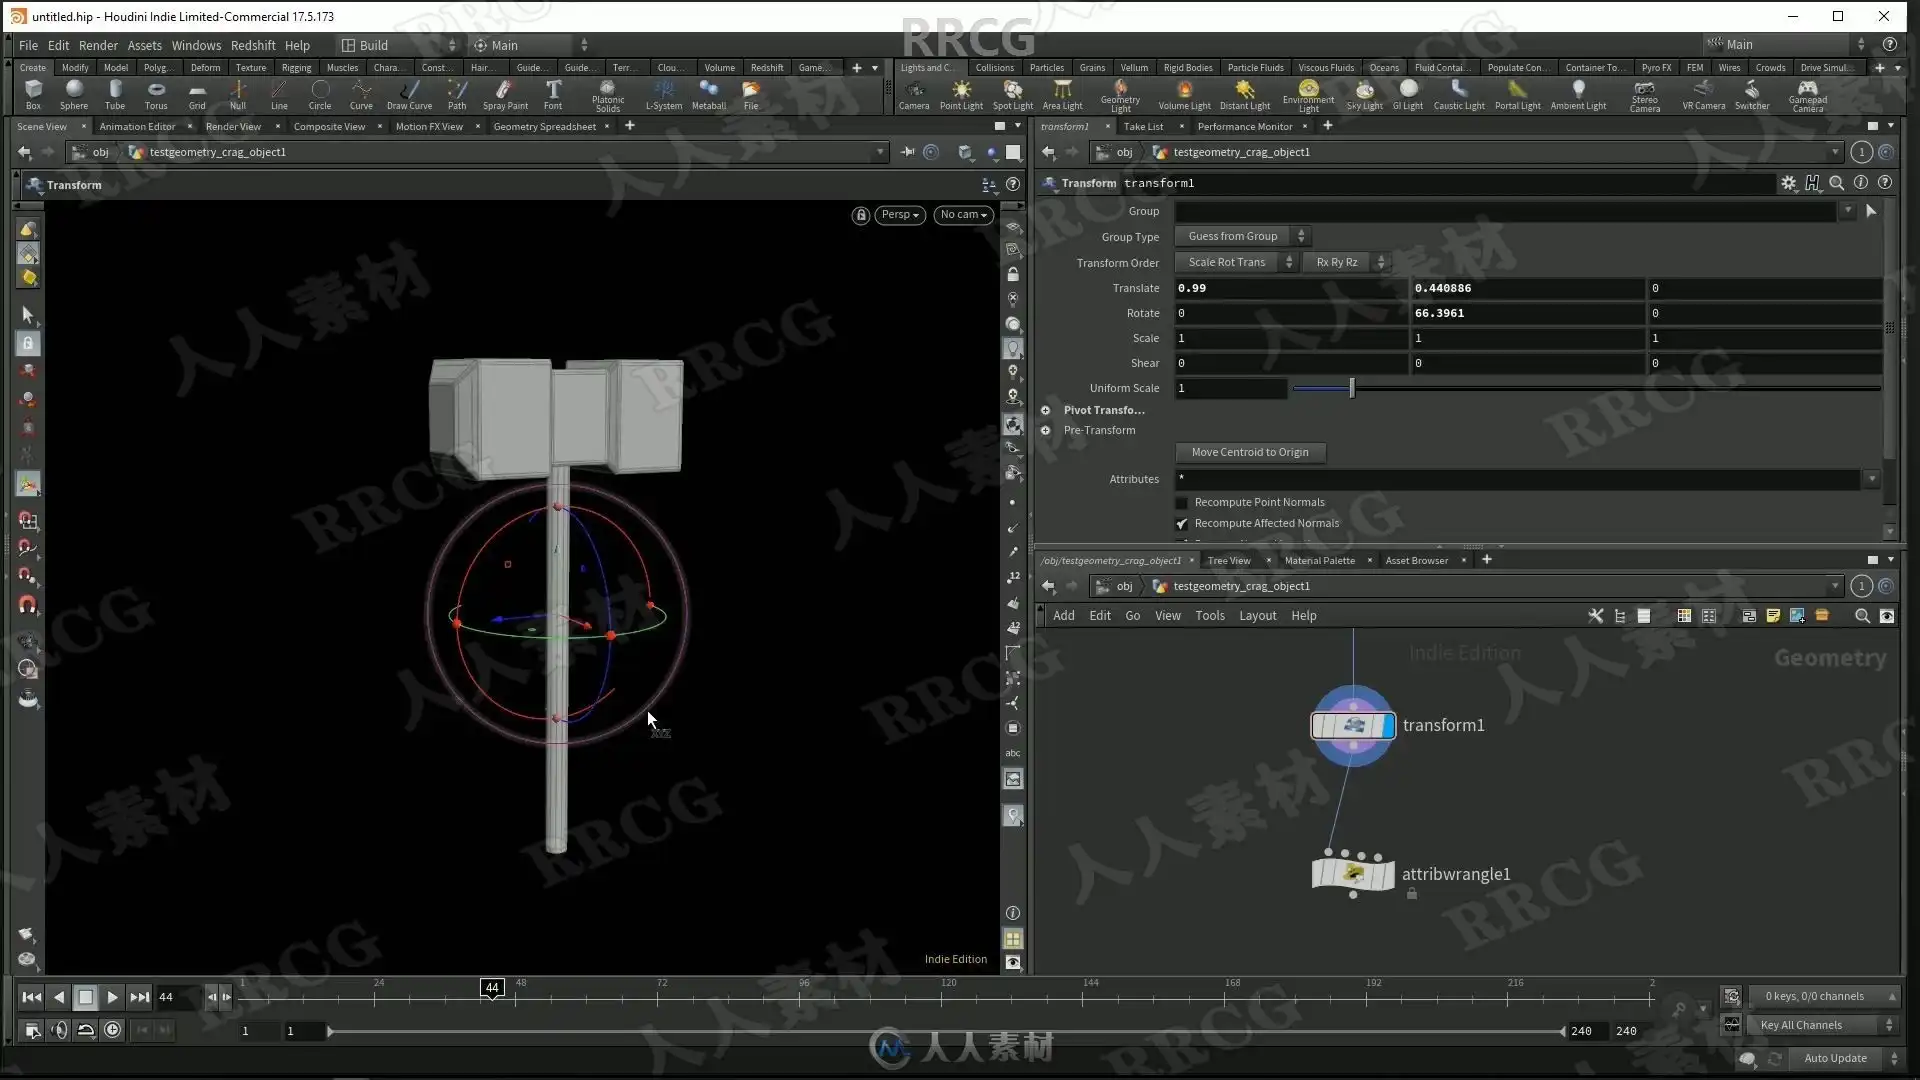Toggle display flag on transform1 node
Image resolution: width=1920 pixels, height=1080 pixels.
1388,726
